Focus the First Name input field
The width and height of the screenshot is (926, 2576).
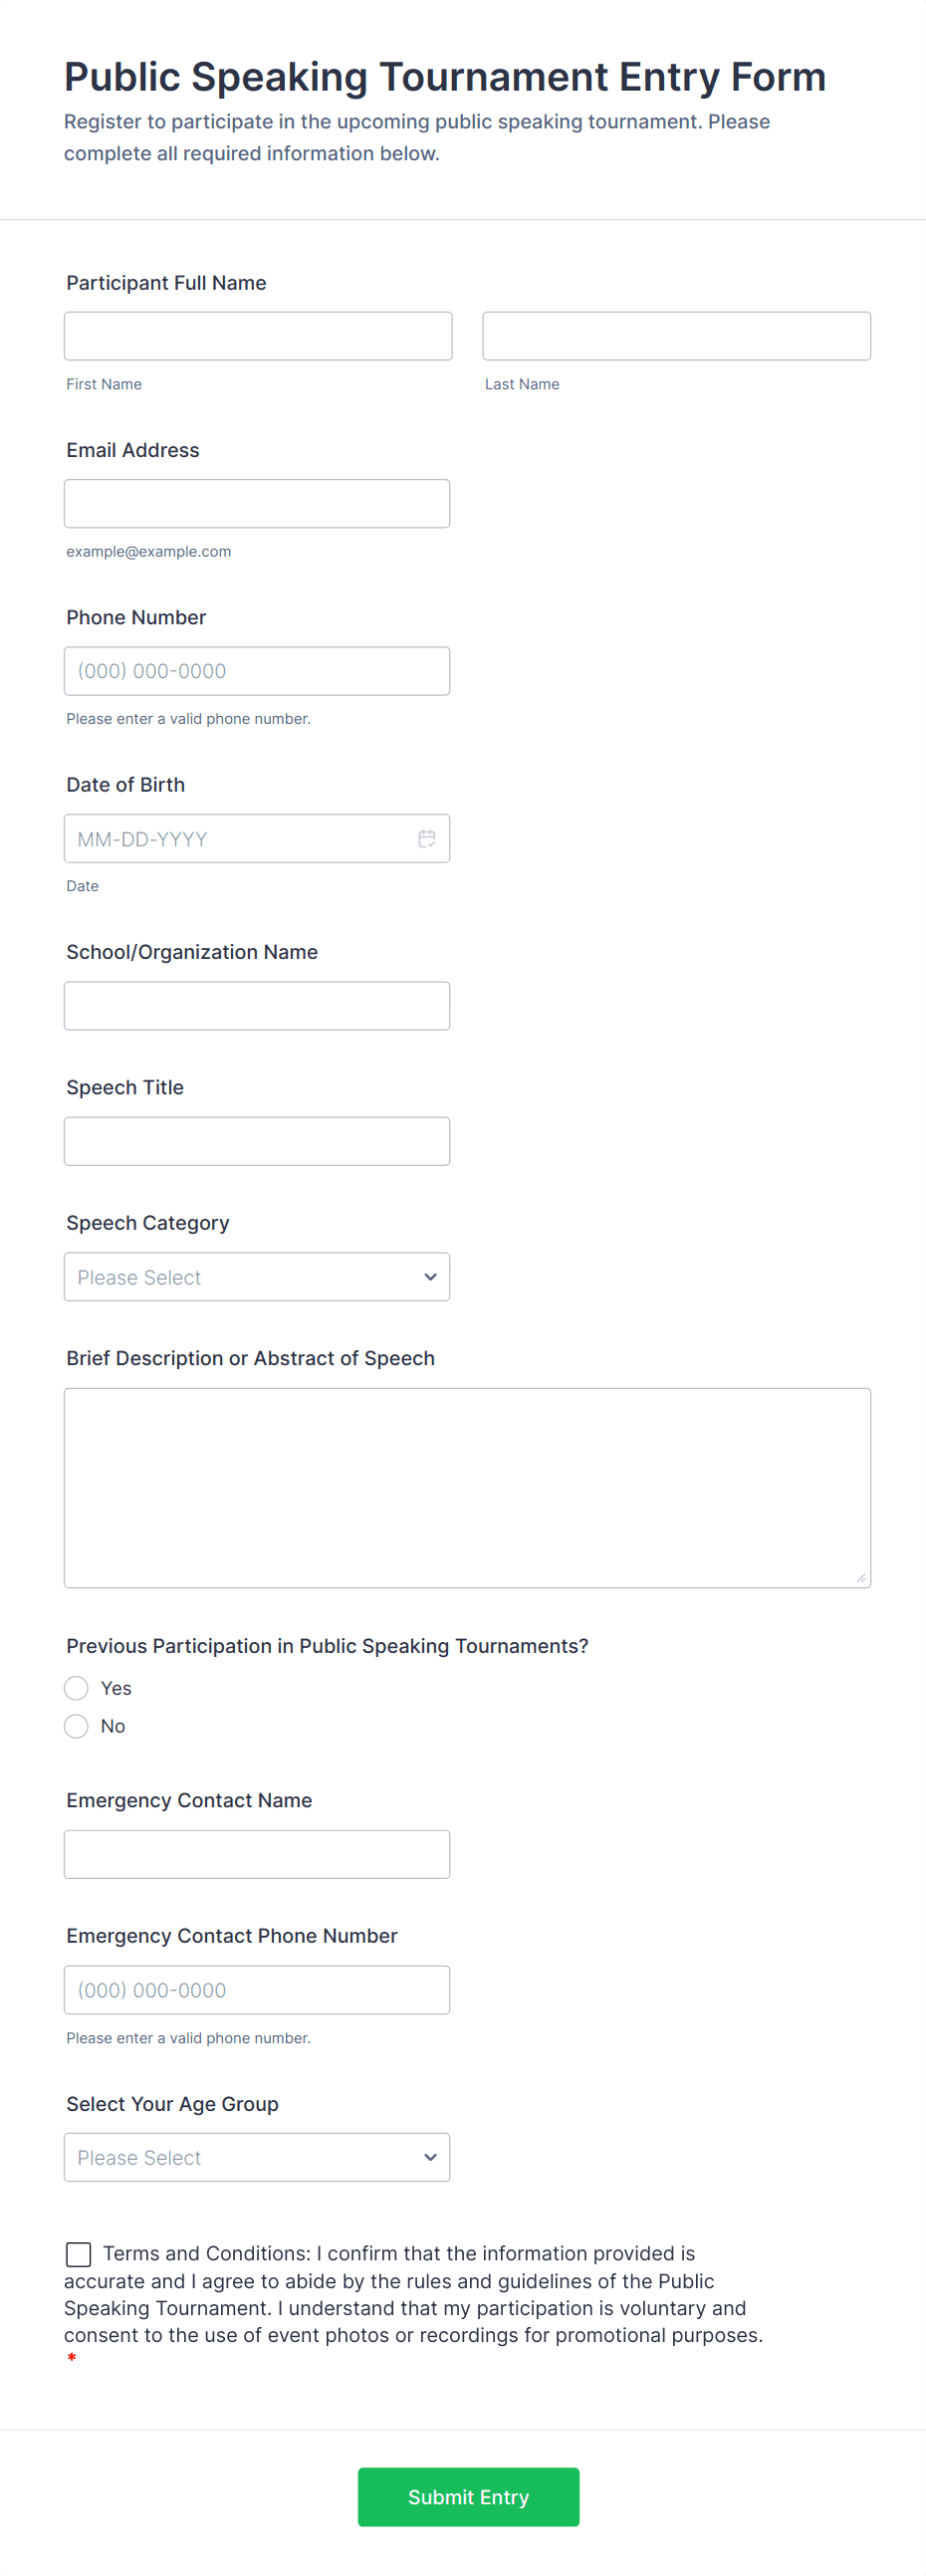258,336
